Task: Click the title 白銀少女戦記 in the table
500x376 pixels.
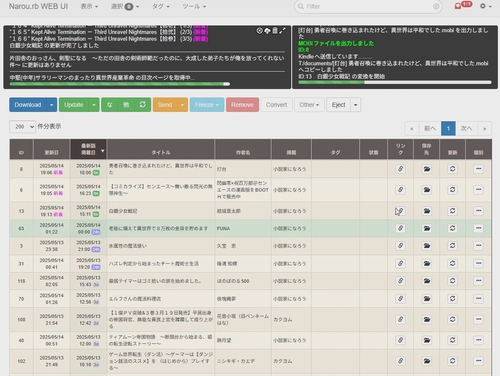Action: click(123, 211)
